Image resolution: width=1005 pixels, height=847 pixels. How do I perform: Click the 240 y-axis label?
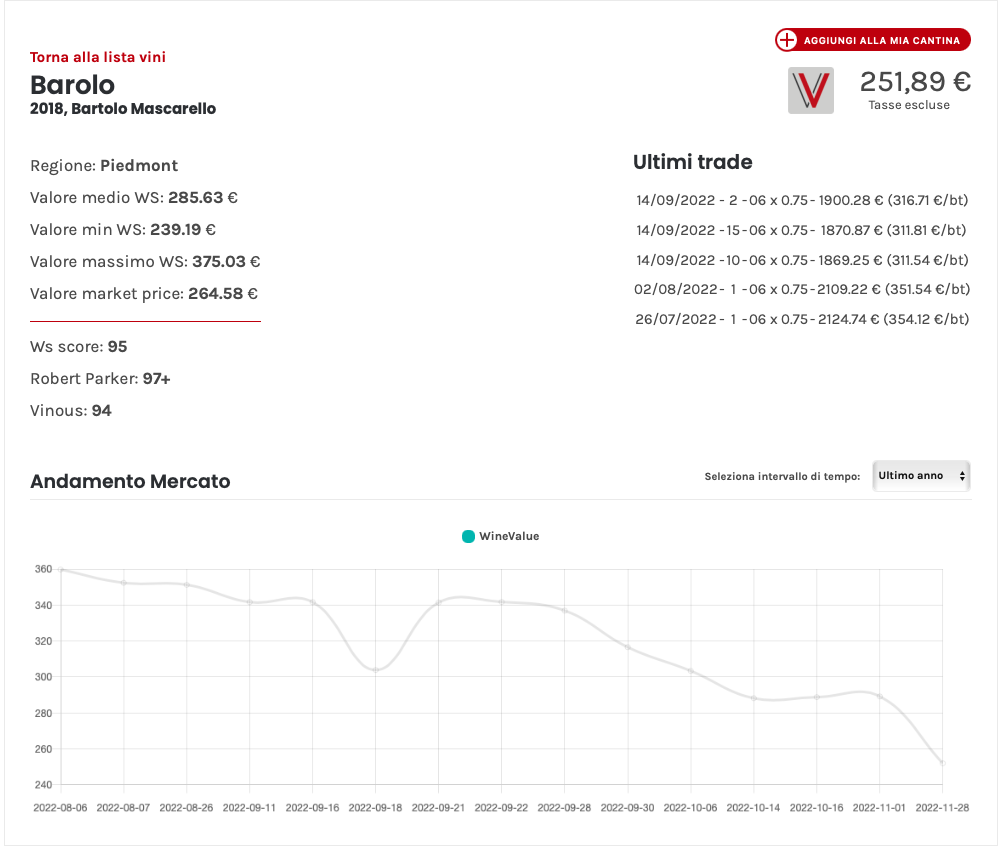click(44, 784)
